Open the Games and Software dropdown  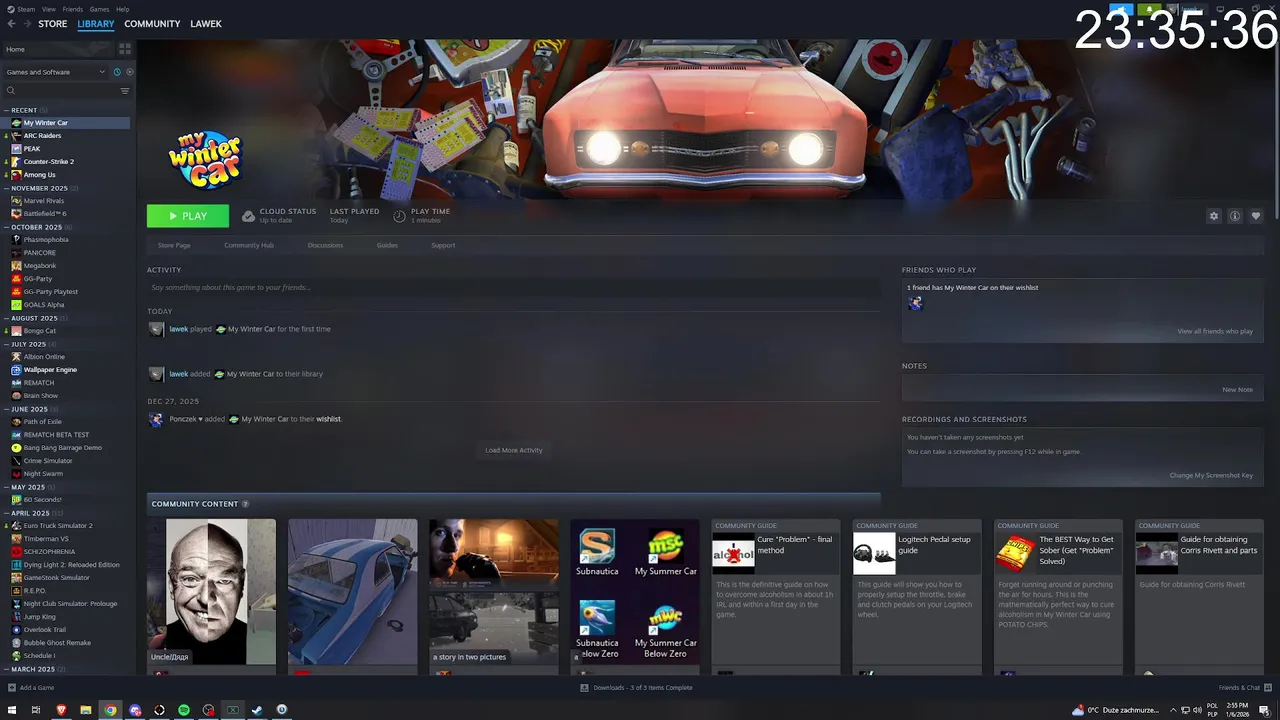coord(55,72)
